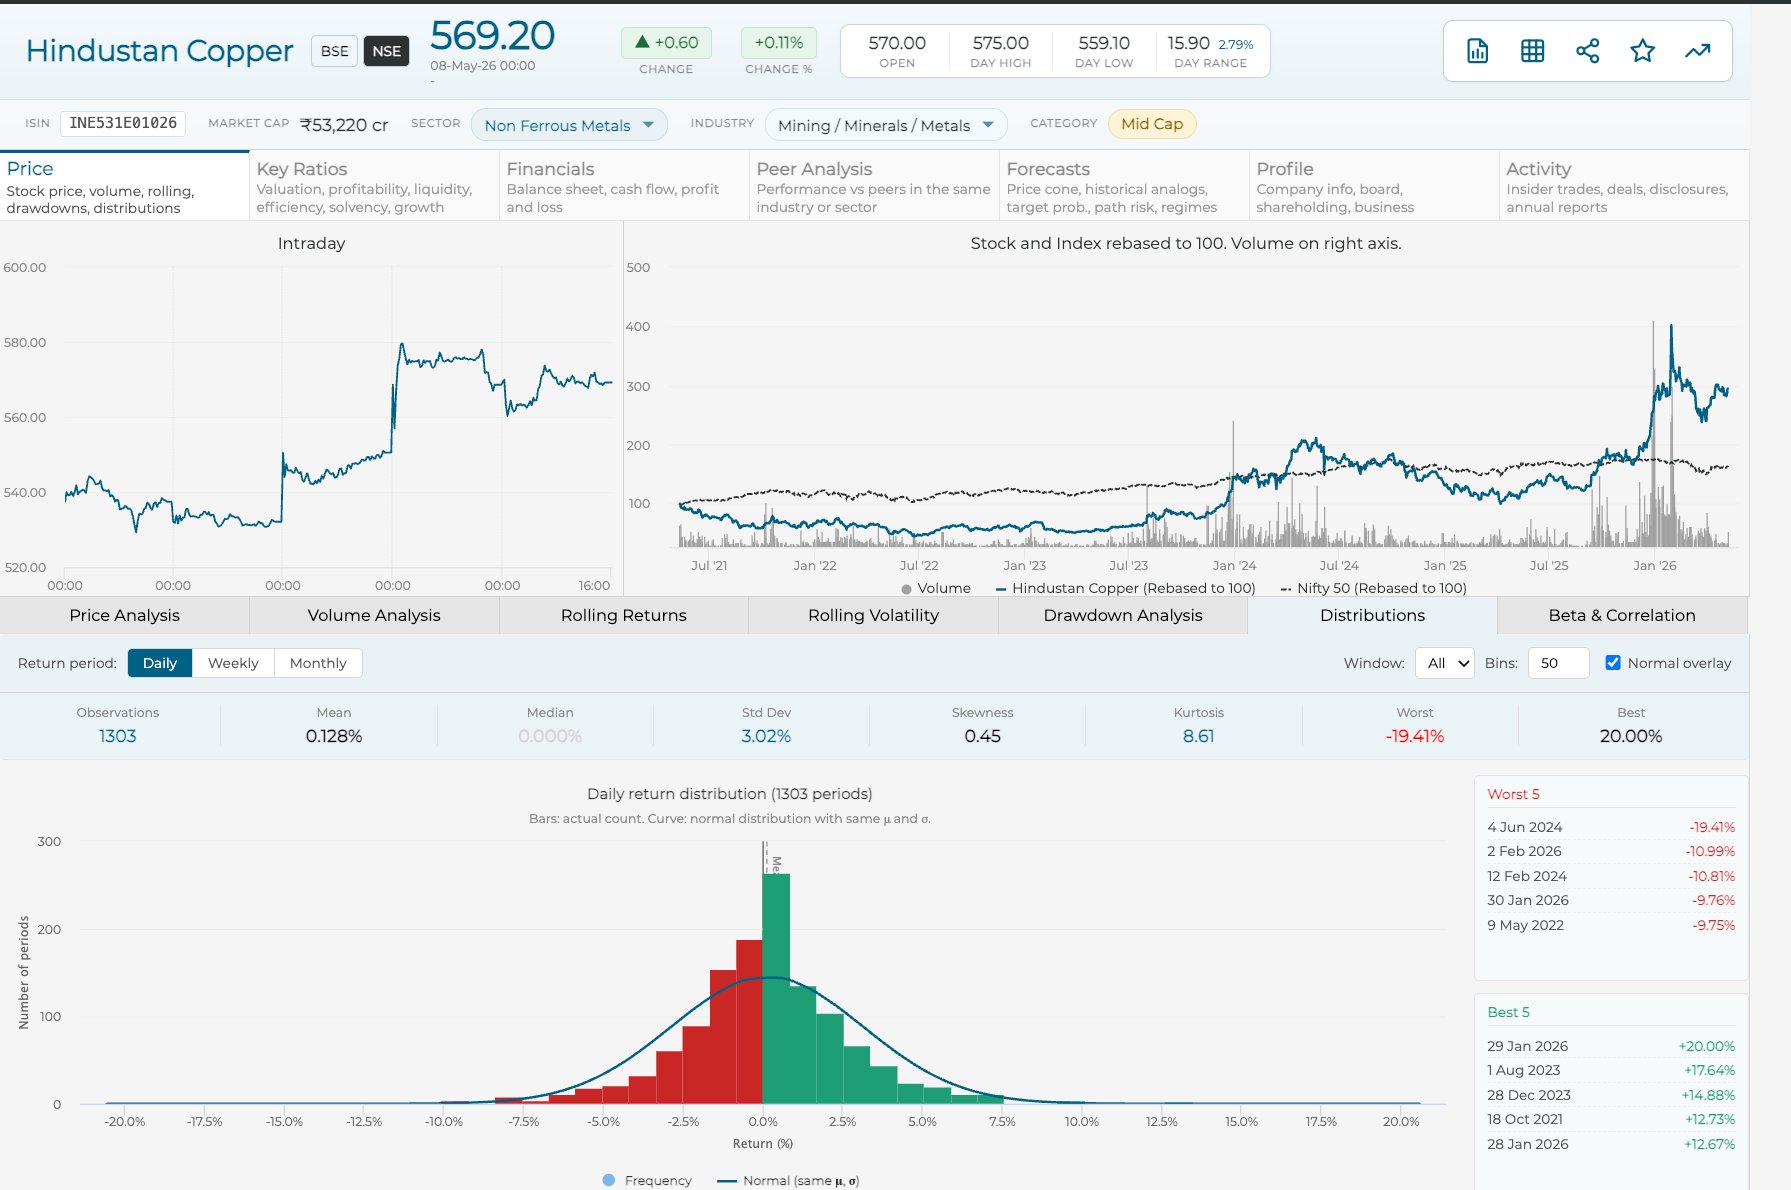Open the table grid view icon

pyautogui.click(x=1532, y=51)
